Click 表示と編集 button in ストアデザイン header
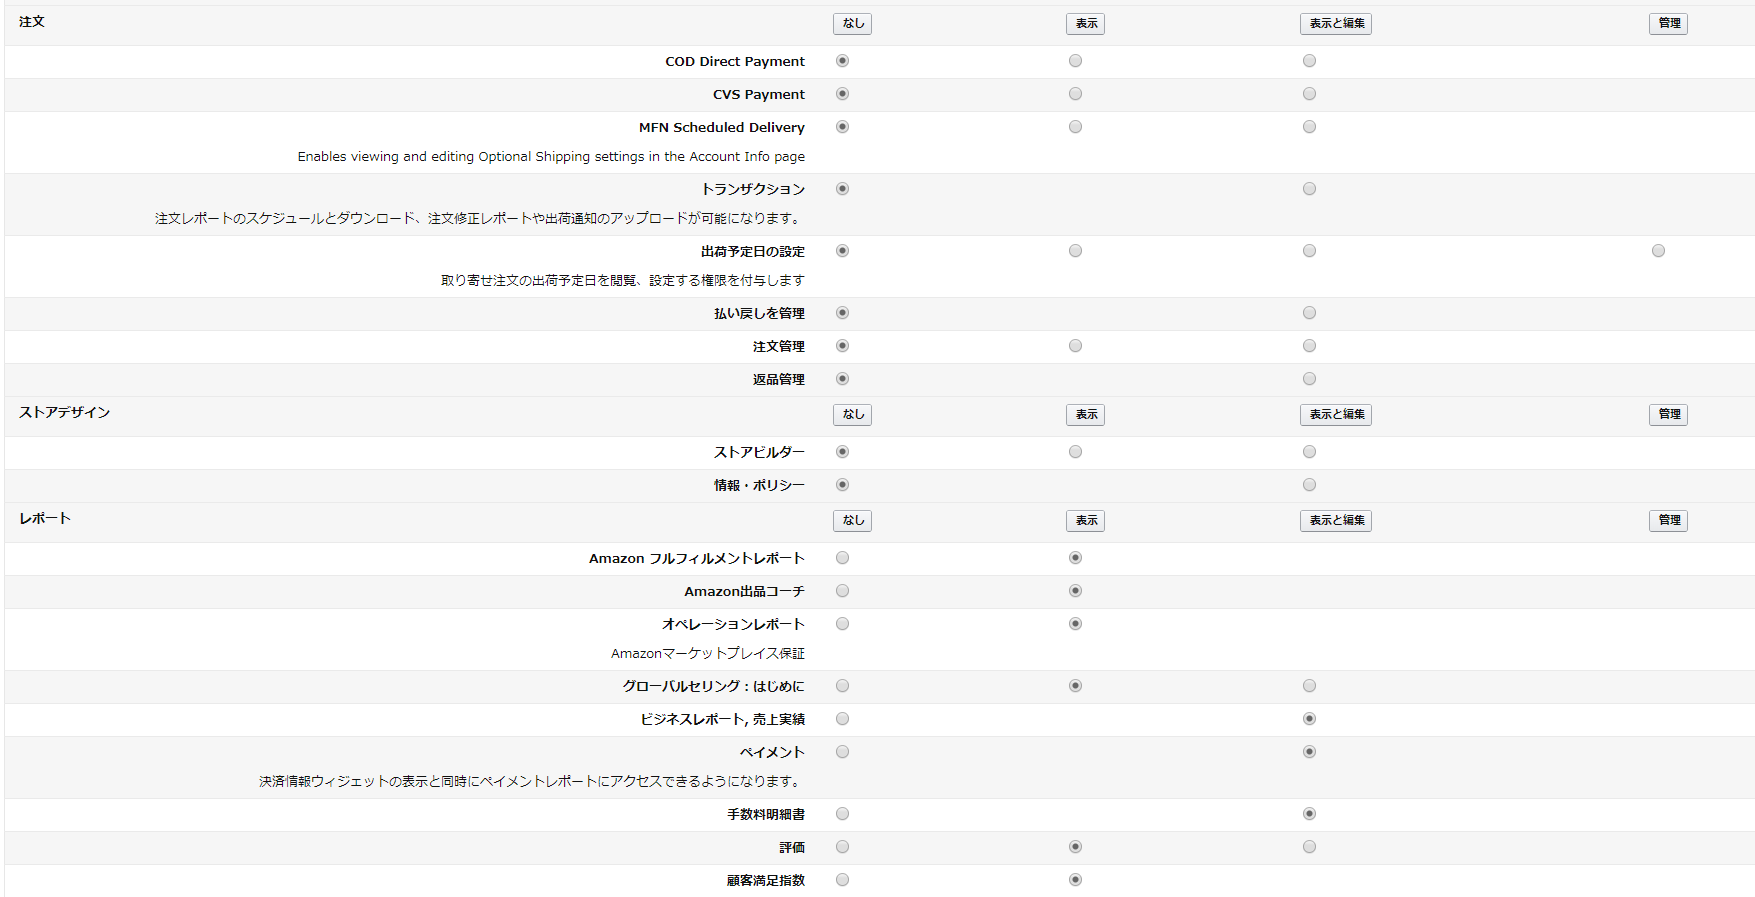 1335,414
